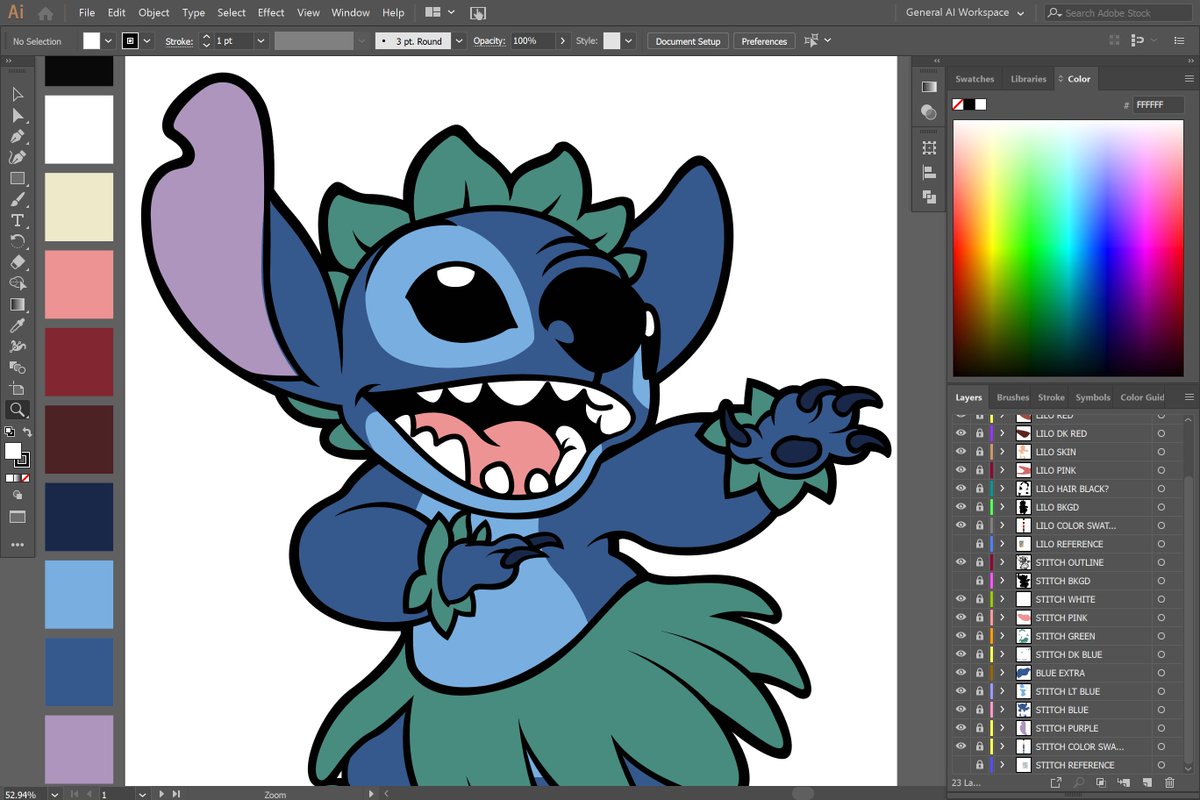Image resolution: width=1200 pixels, height=800 pixels.
Task: Select the Eyedropper tool
Action: tap(17, 325)
